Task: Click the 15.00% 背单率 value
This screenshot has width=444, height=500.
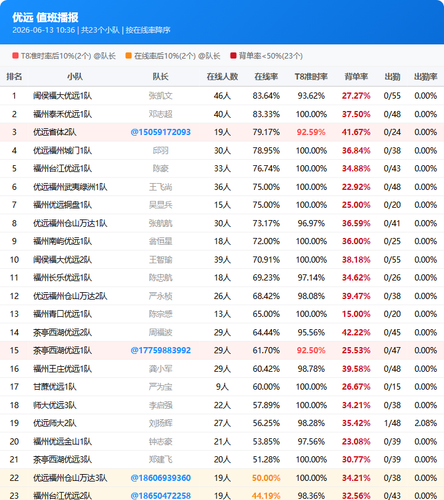Action: coord(356,314)
